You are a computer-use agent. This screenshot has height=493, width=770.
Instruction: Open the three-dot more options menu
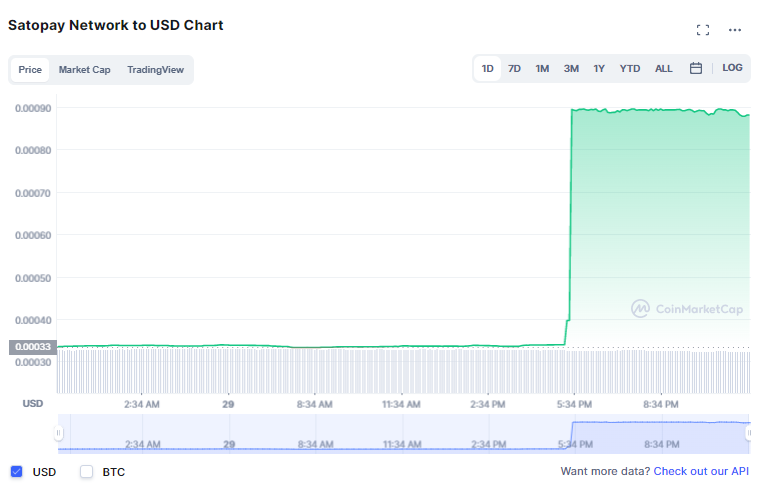coord(735,30)
